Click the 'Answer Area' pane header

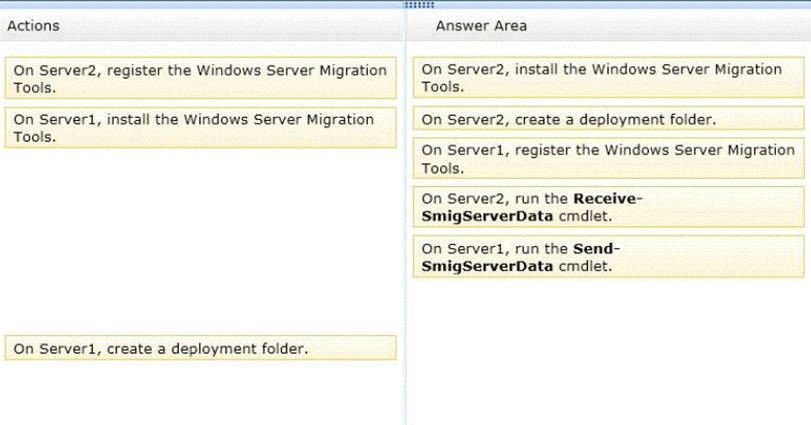(x=481, y=26)
